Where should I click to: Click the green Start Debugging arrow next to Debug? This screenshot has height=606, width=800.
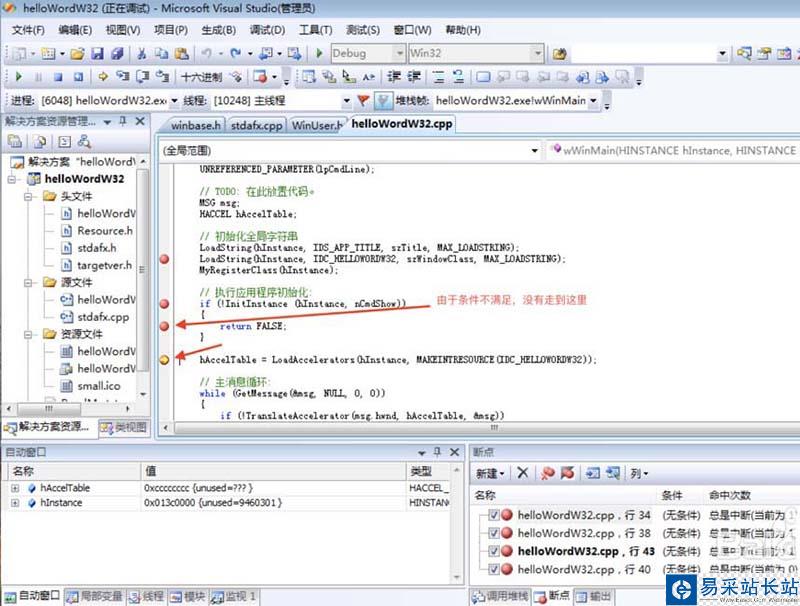(319, 53)
